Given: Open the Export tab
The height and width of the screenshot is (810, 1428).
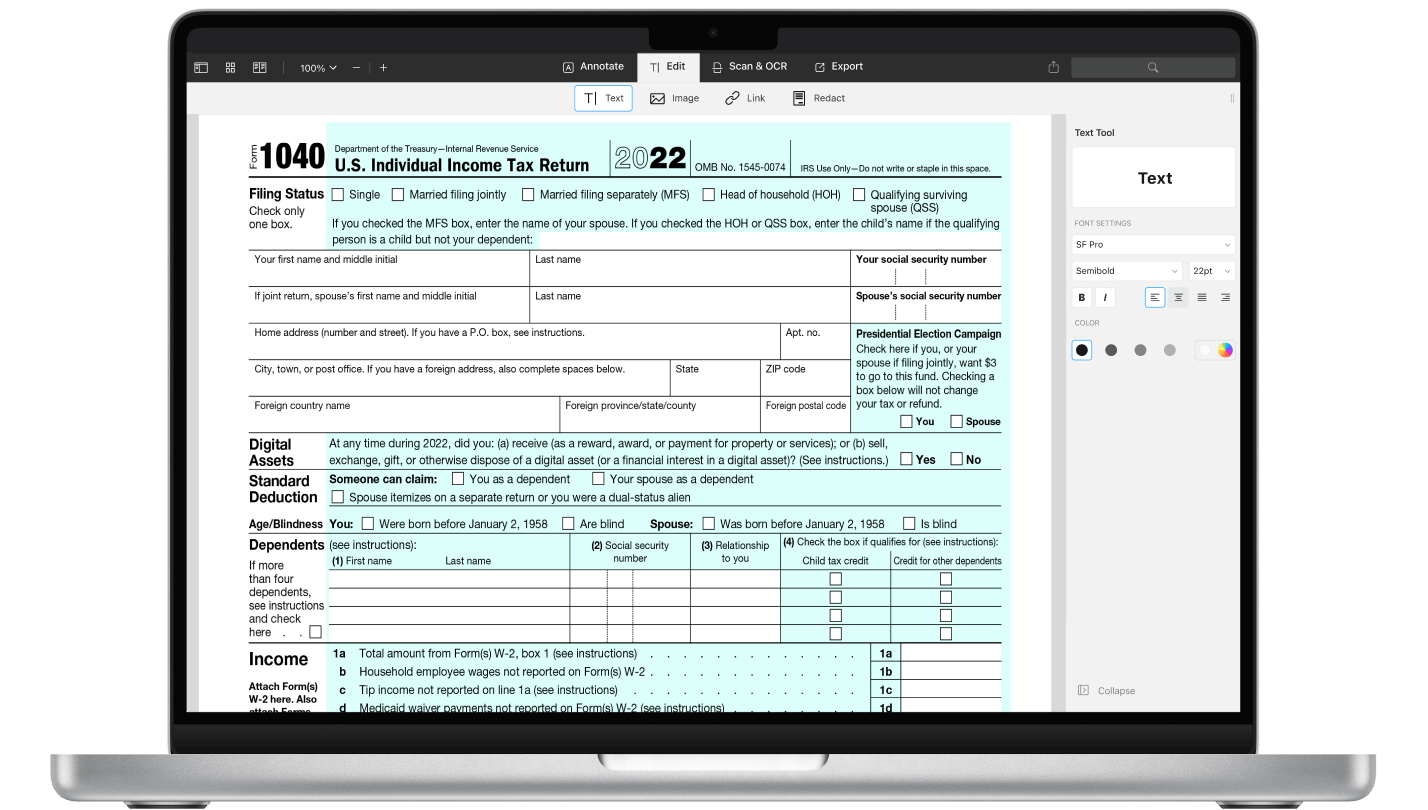Looking at the screenshot, I should 839,67.
